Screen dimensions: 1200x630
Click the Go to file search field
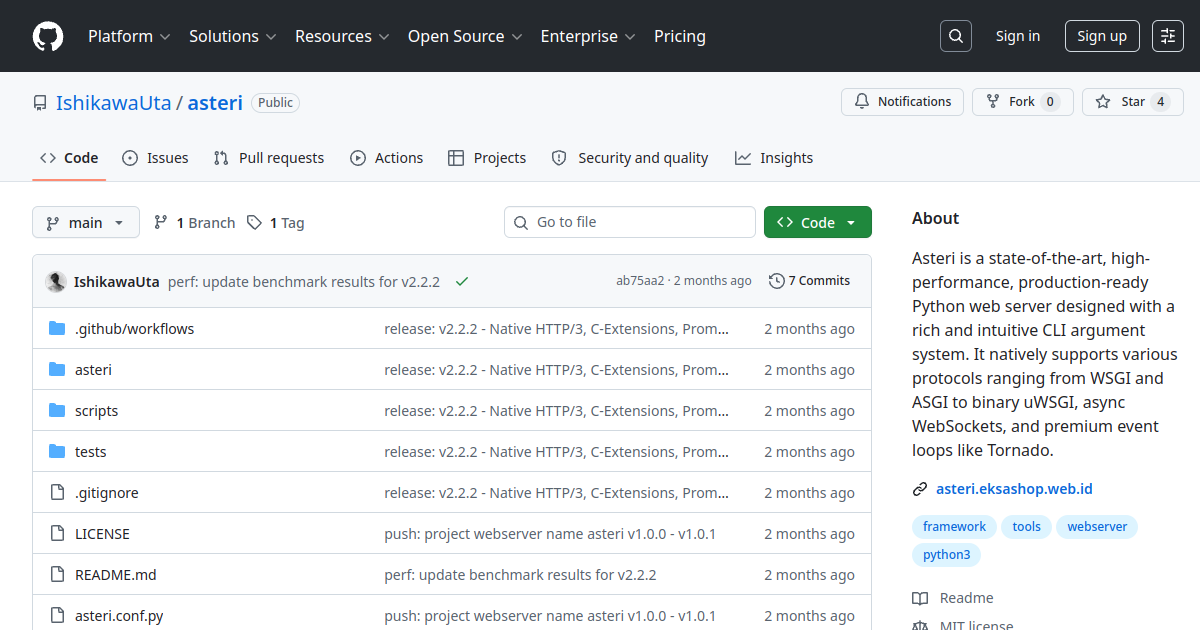click(x=630, y=222)
